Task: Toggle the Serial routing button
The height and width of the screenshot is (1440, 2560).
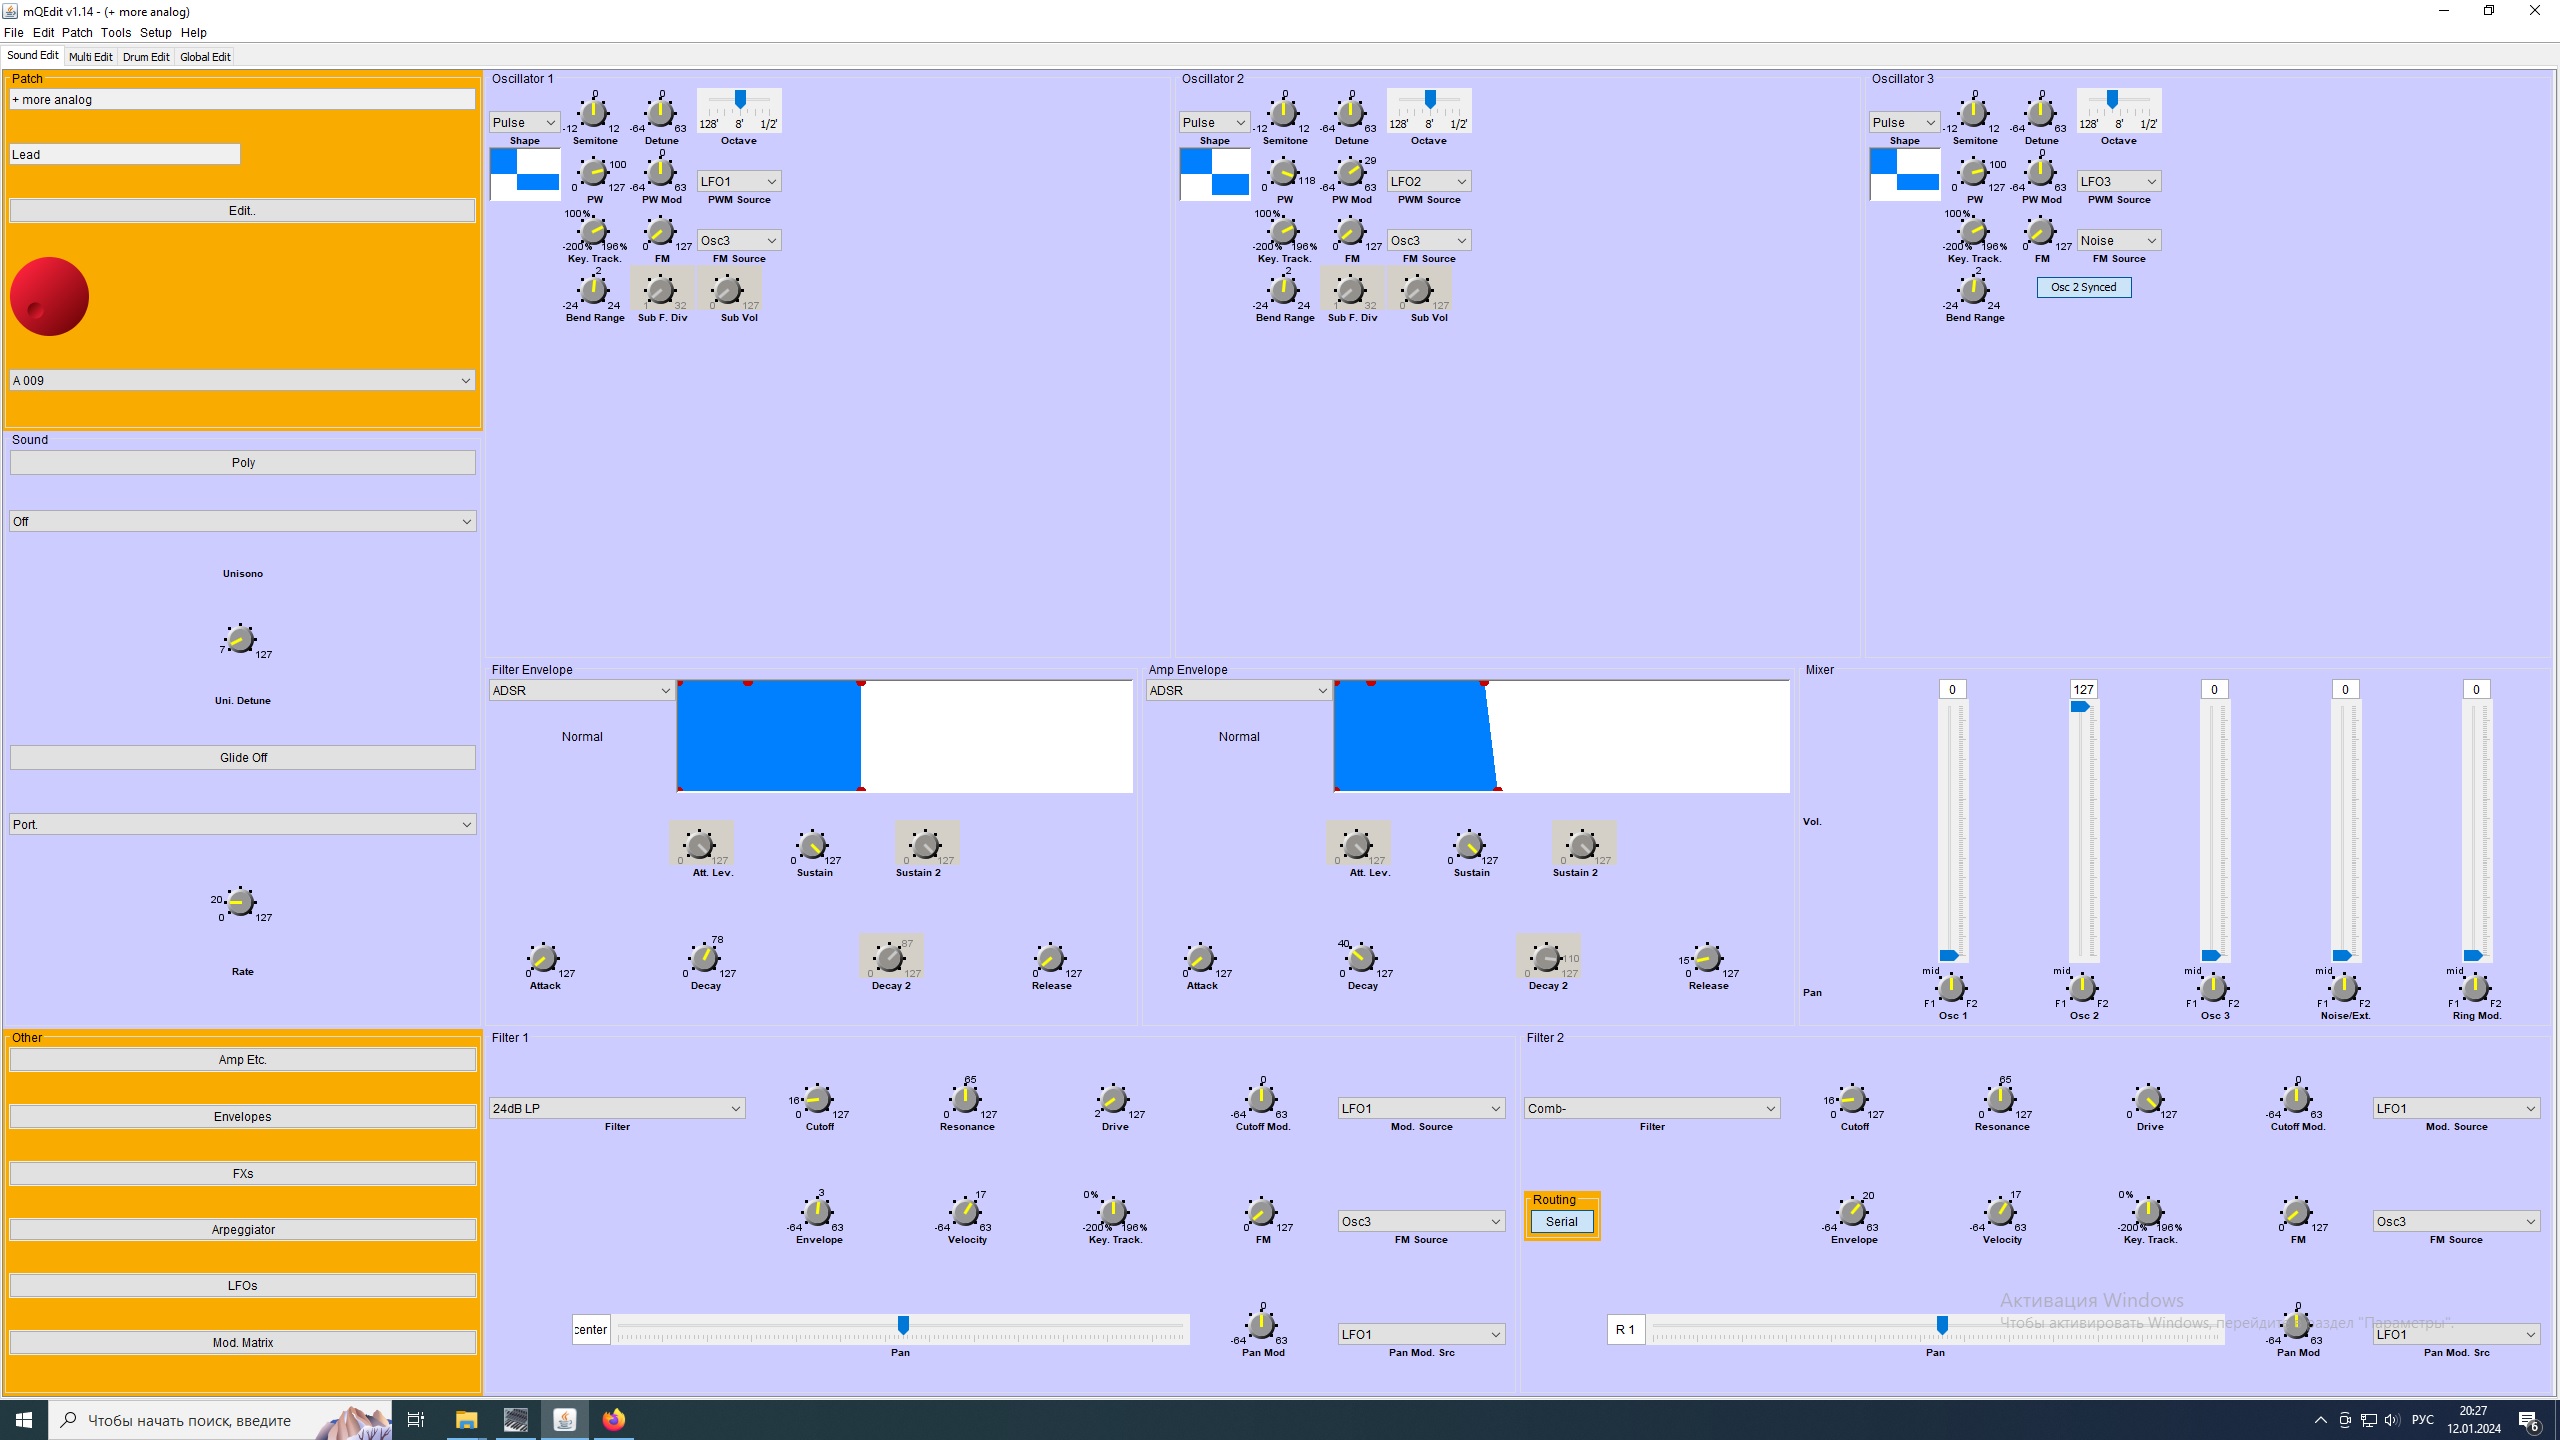Action: 1561,1221
